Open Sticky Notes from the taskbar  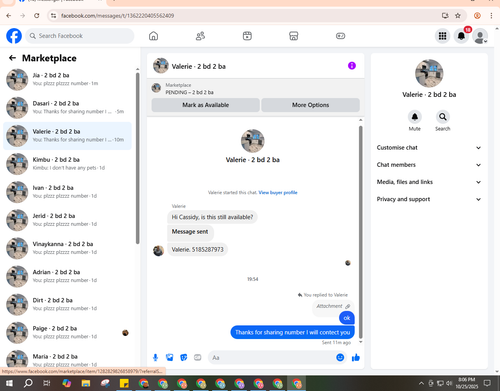coord(124,383)
